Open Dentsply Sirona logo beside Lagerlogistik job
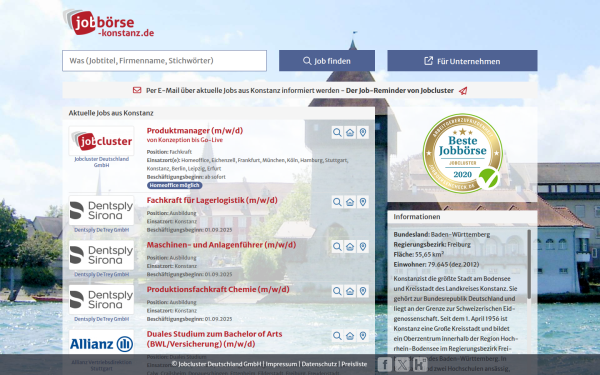Screen dimensions: 600x375 point(101,210)
